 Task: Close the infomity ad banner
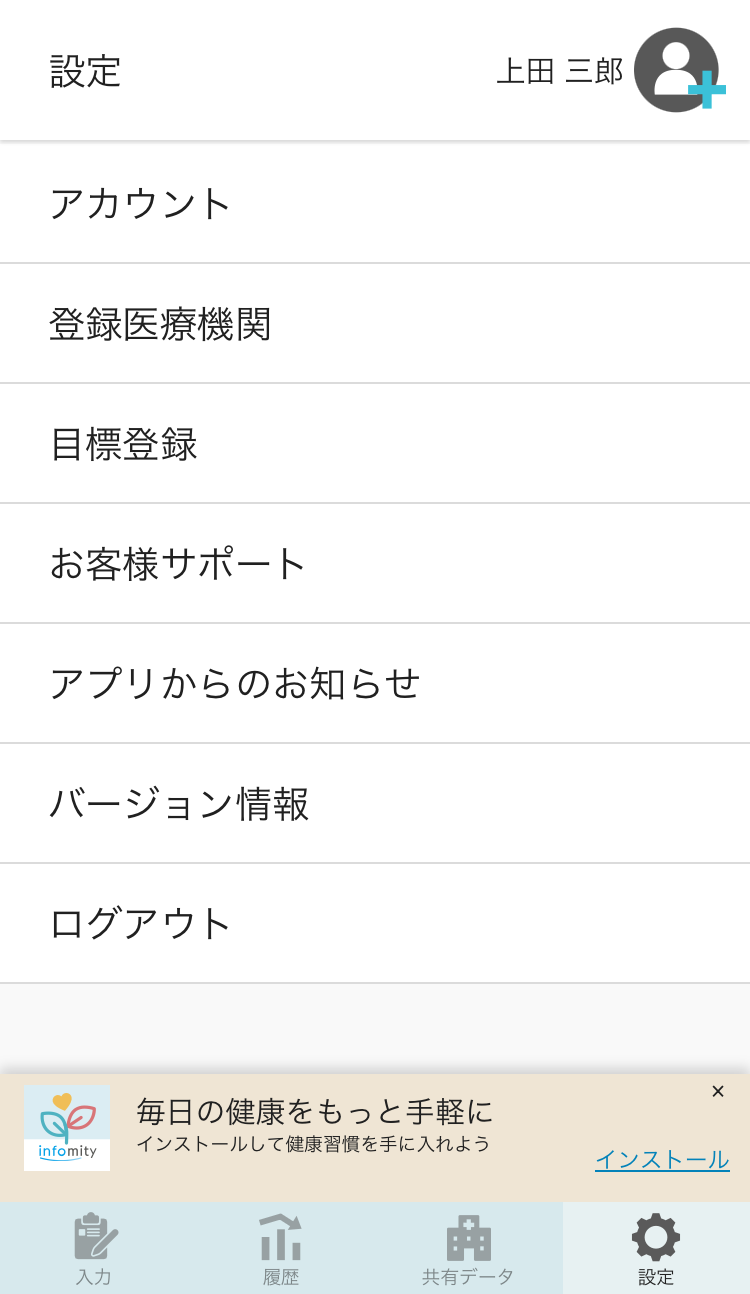tap(717, 1092)
